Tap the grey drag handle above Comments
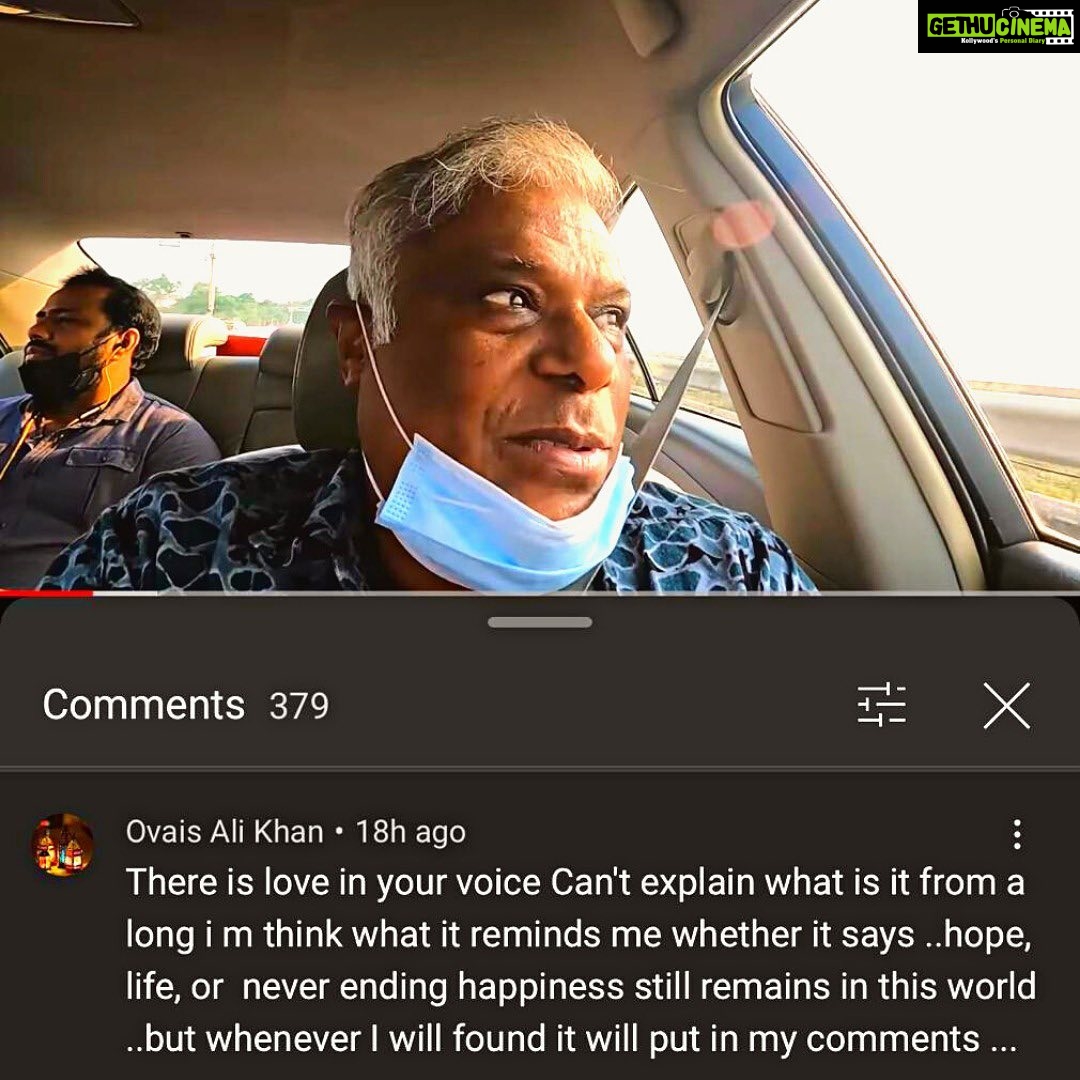This screenshot has height=1080, width=1080. click(539, 622)
